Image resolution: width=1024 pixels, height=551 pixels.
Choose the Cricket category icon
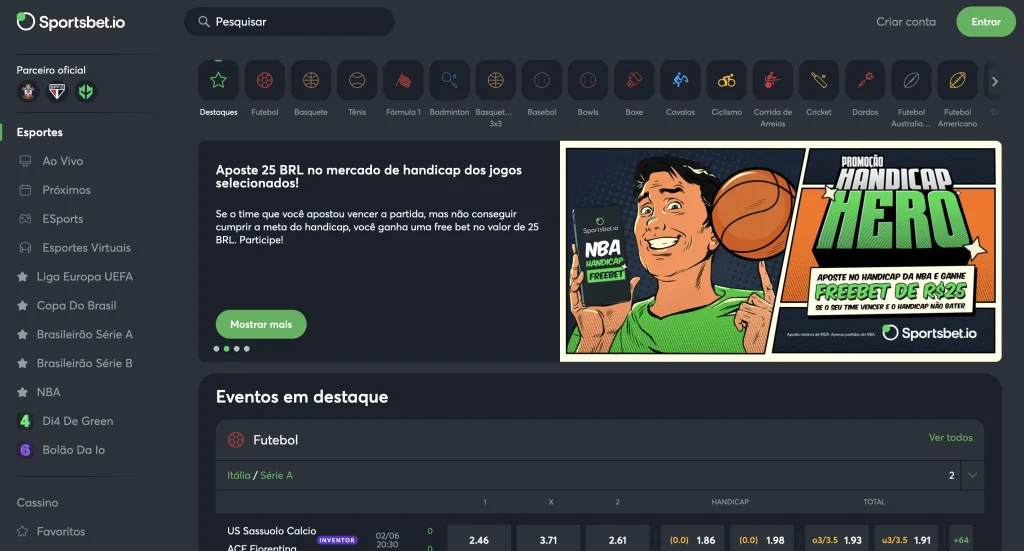click(x=819, y=81)
